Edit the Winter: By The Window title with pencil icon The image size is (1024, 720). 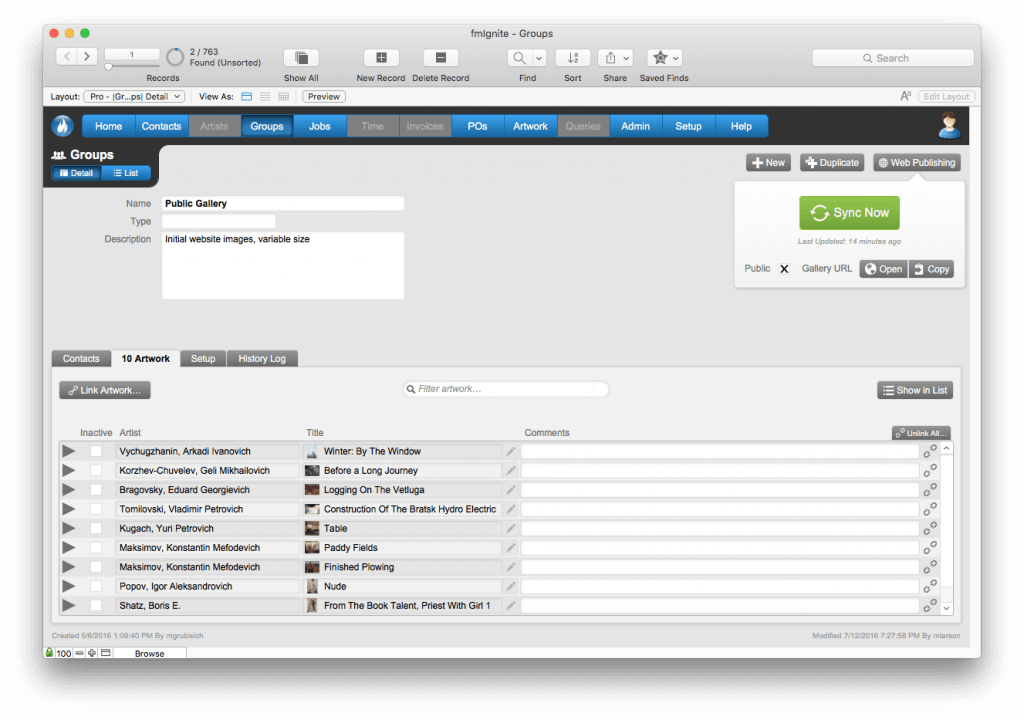[511, 450]
